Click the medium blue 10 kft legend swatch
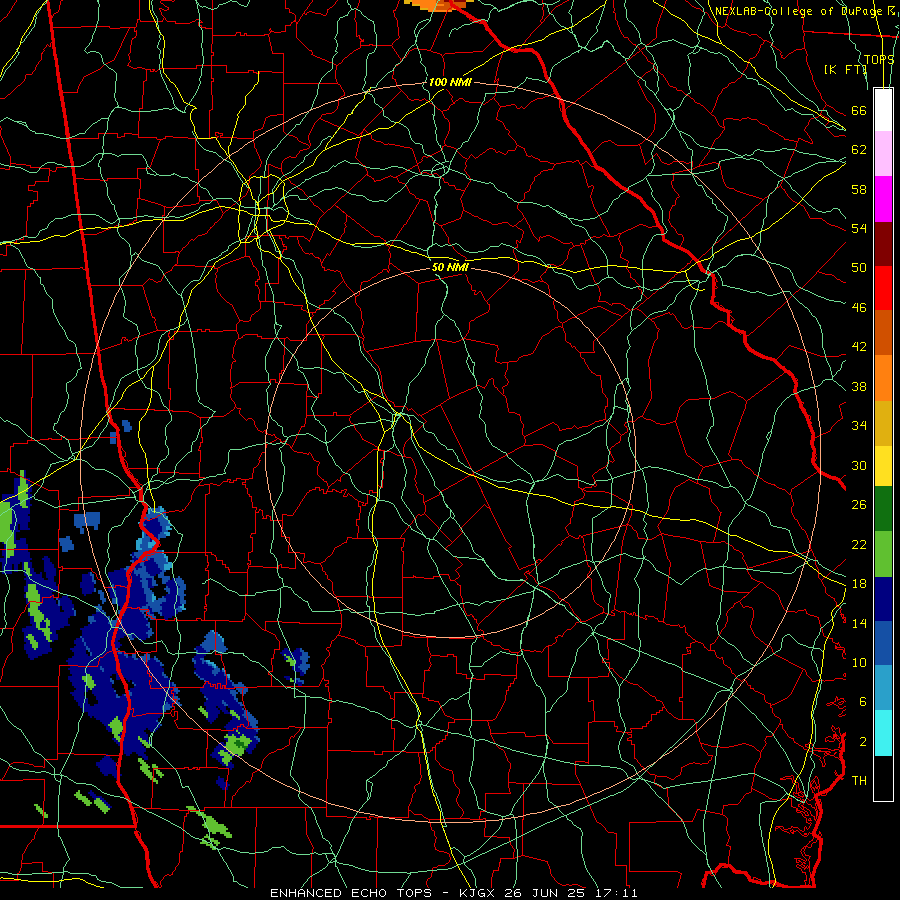 (883, 643)
